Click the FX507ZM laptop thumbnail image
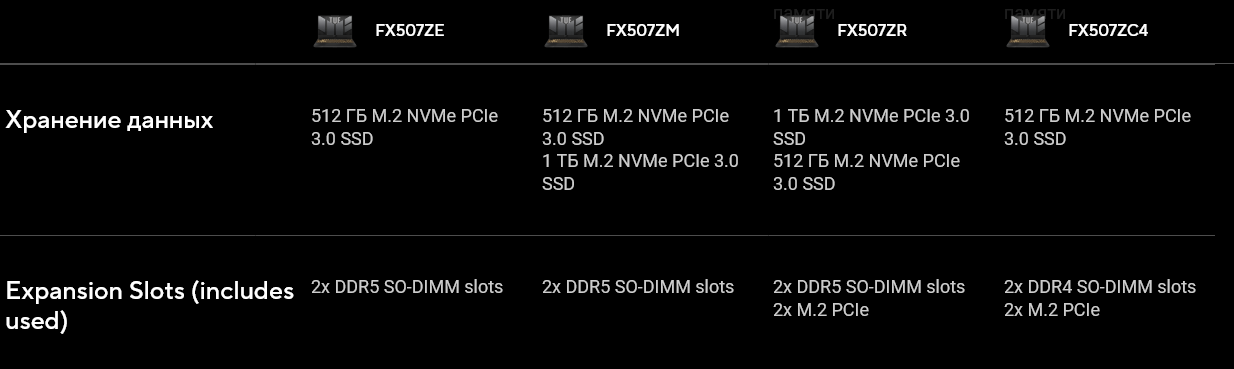 click(x=565, y=30)
